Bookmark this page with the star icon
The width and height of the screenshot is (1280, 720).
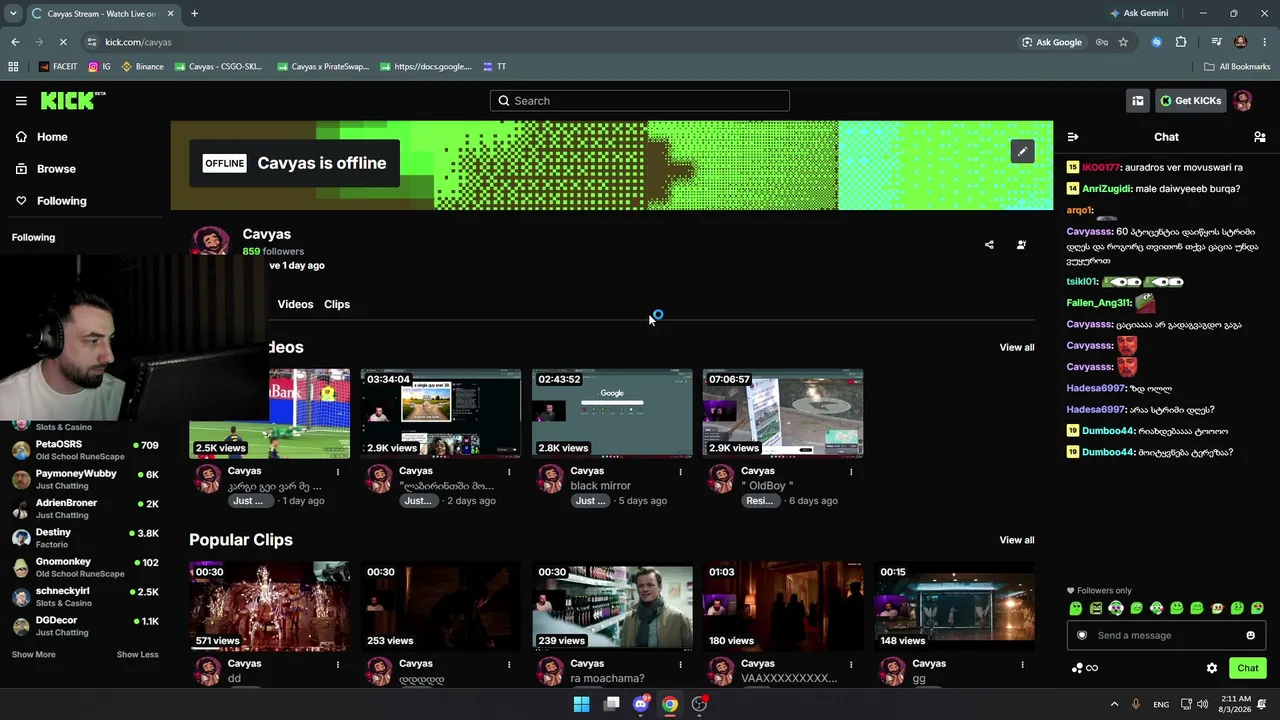click(1123, 42)
